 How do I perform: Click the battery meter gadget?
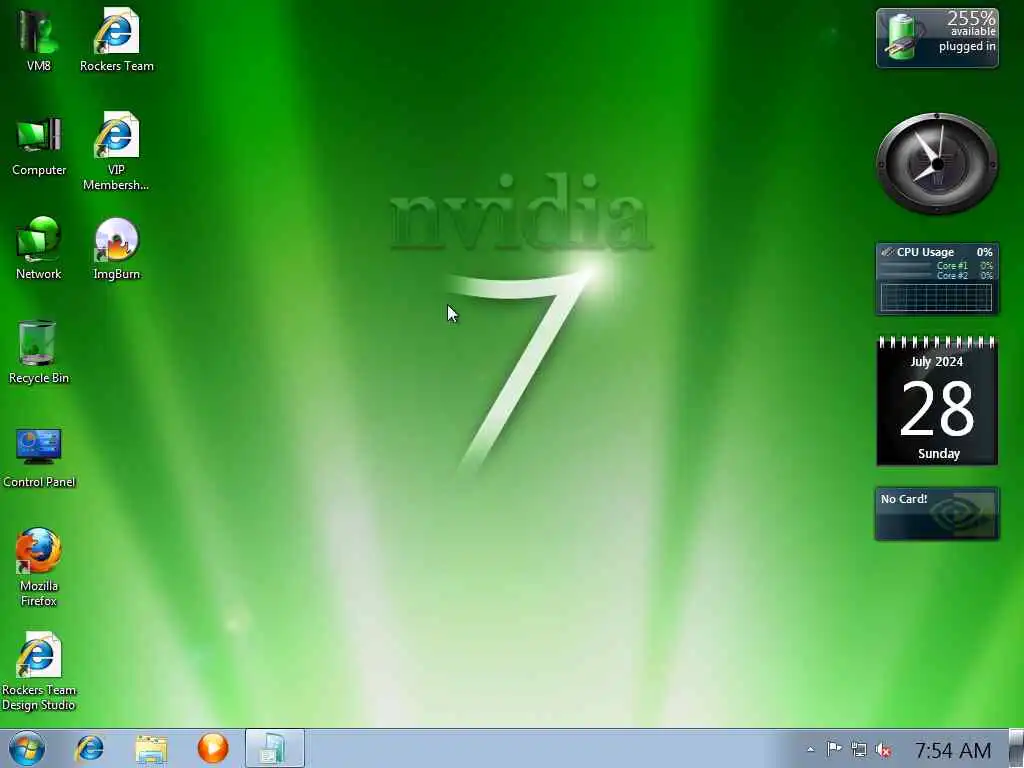tap(937, 38)
